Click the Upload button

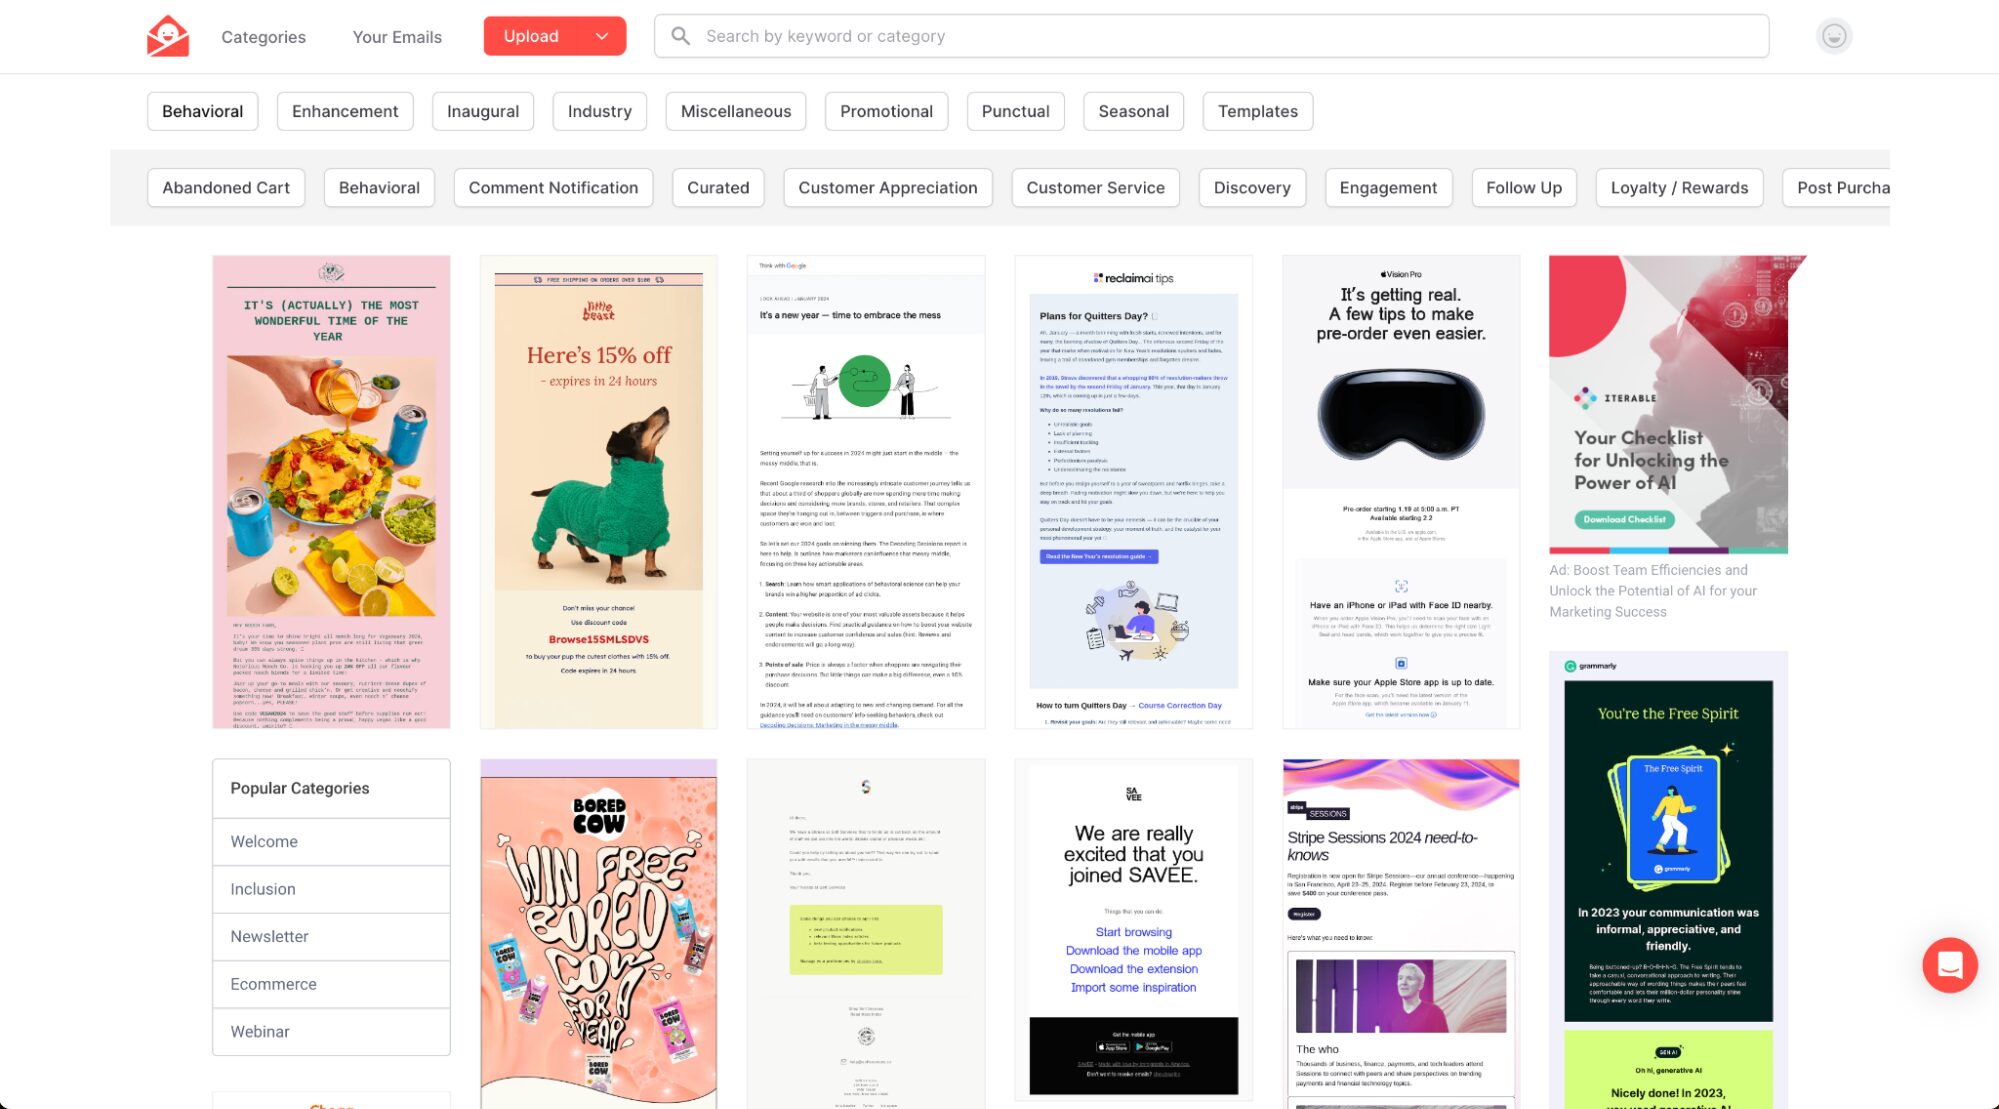click(531, 36)
